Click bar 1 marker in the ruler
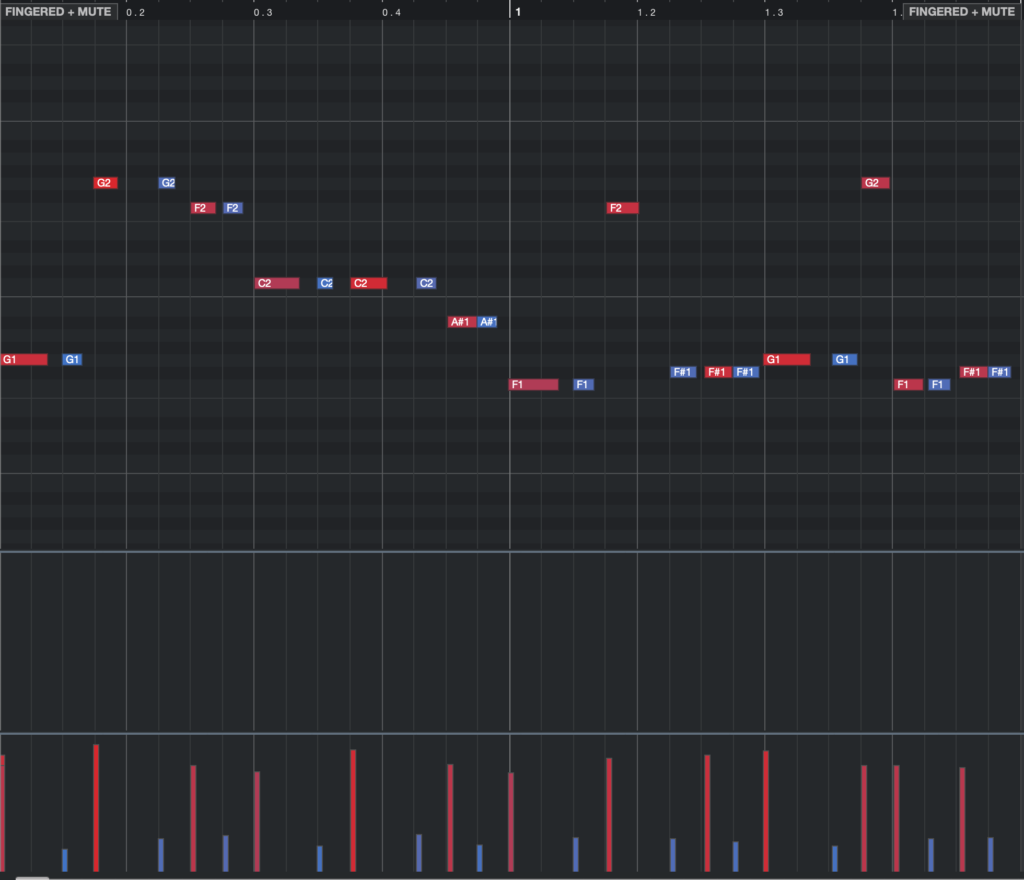Image resolution: width=1024 pixels, height=880 pixels. click(x=517, y=12)
